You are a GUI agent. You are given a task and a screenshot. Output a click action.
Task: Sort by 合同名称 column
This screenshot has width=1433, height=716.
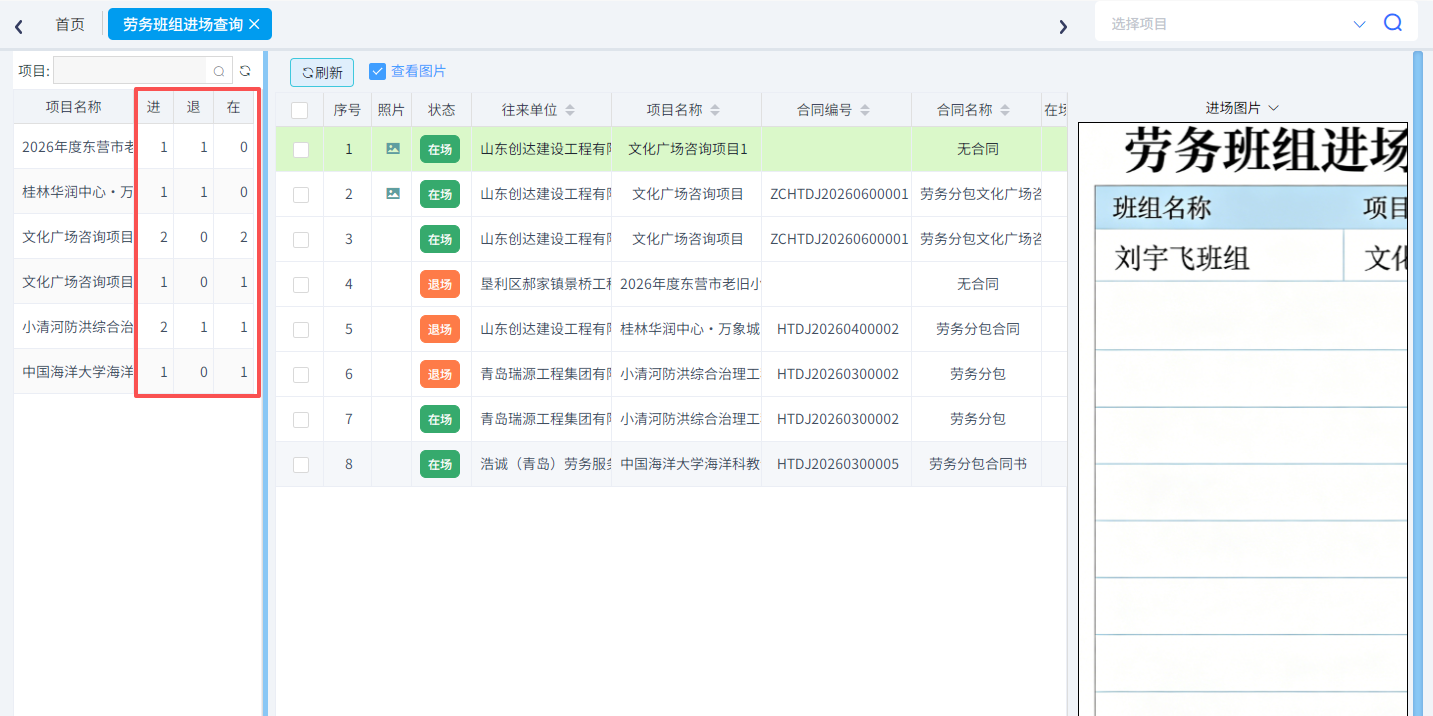pyautogui.click(x=1005, y=110)
